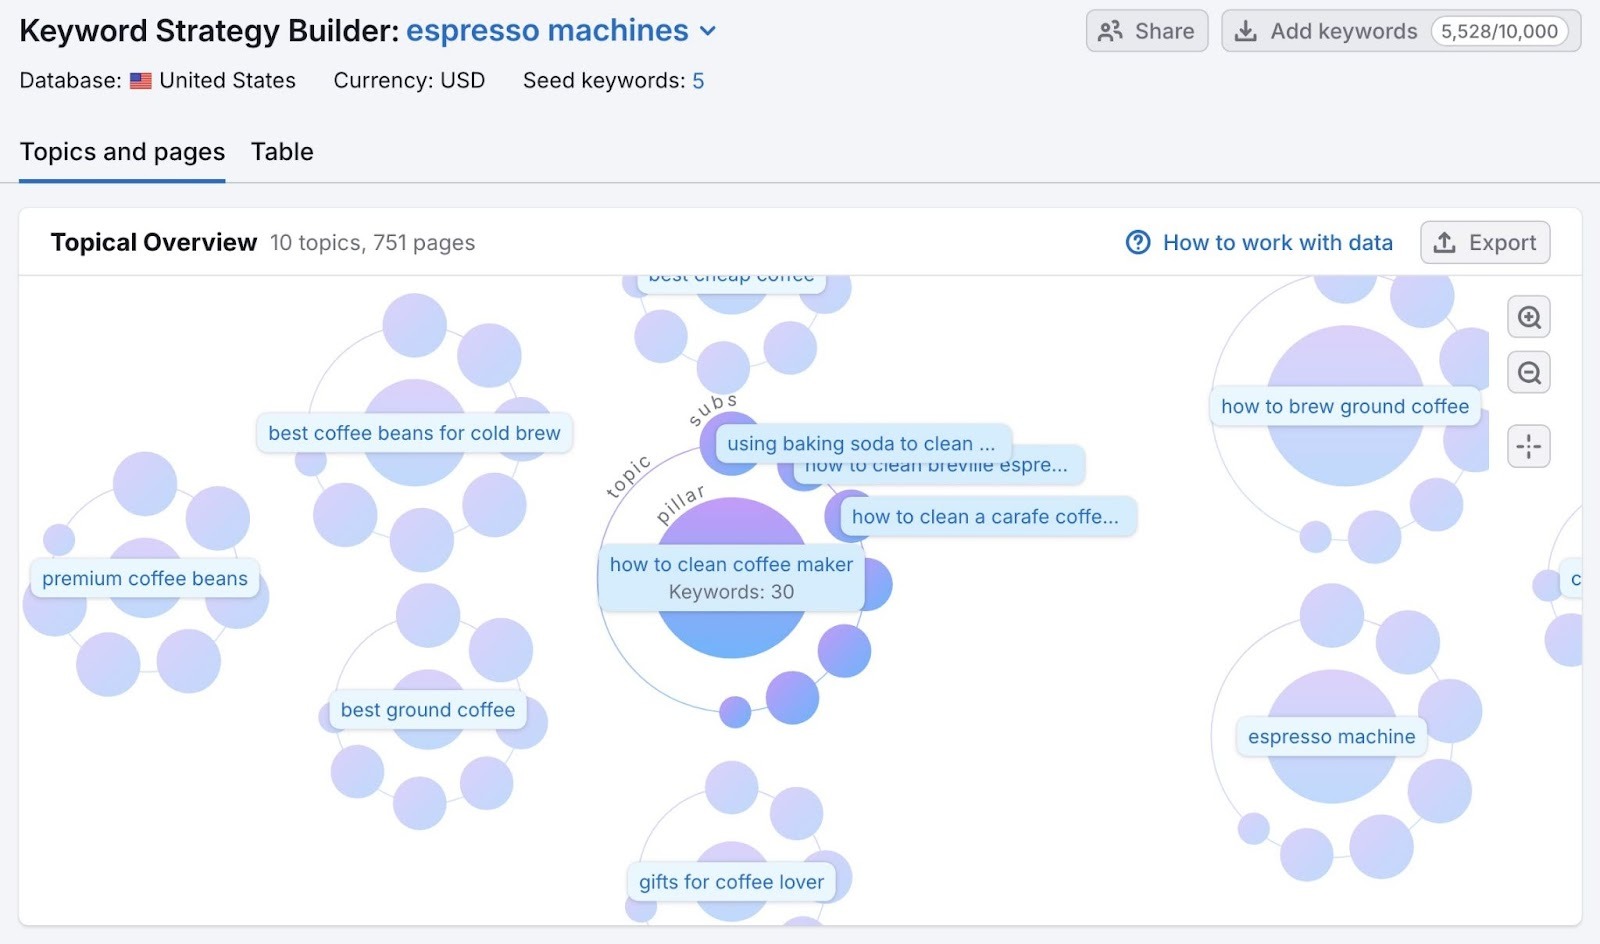Click the Add keywords download icon
The width and height of the screenshot is (1600, 944).
point(1245,31)
